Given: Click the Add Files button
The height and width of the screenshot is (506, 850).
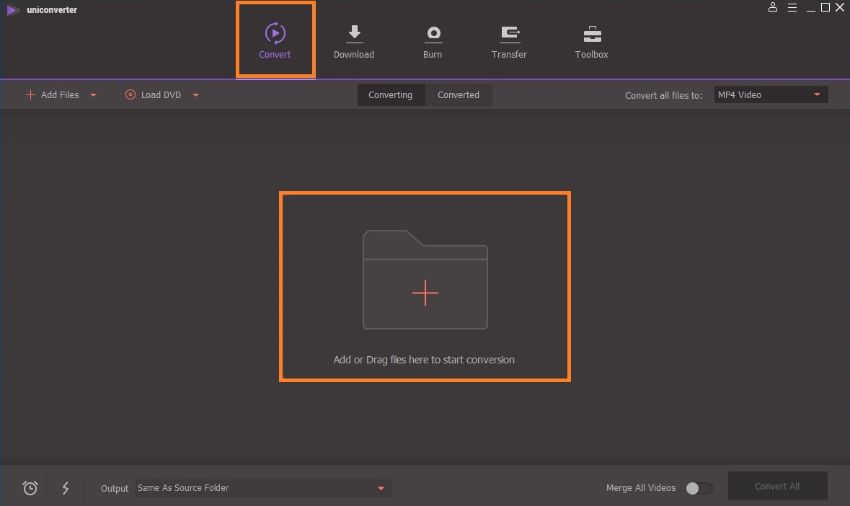Looking at the screenshot, I should coord(53,95).
